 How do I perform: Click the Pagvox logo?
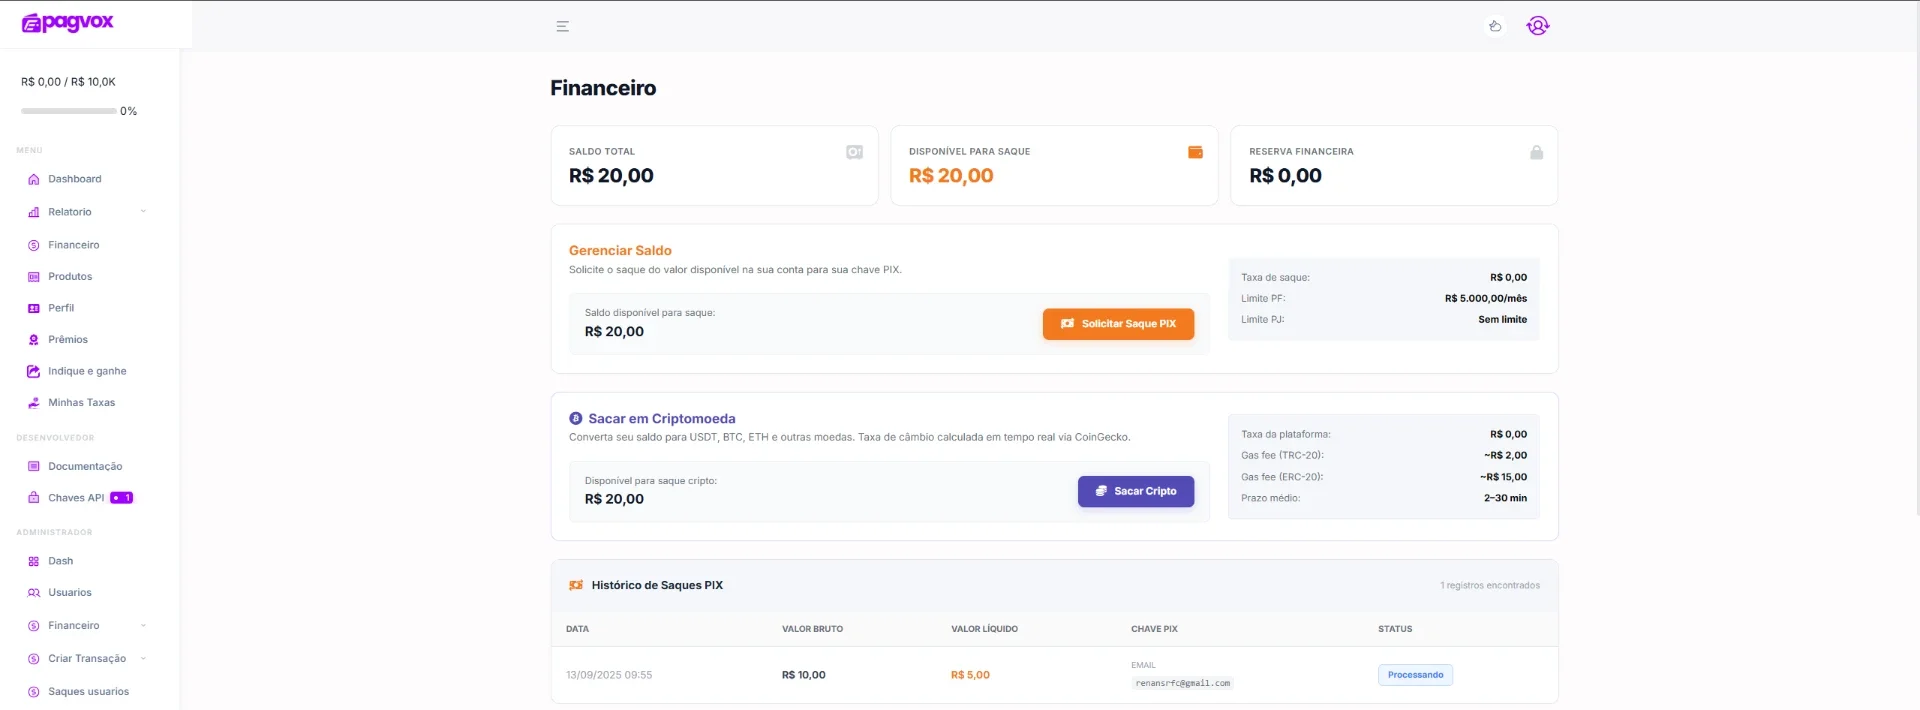click(68, 23)
